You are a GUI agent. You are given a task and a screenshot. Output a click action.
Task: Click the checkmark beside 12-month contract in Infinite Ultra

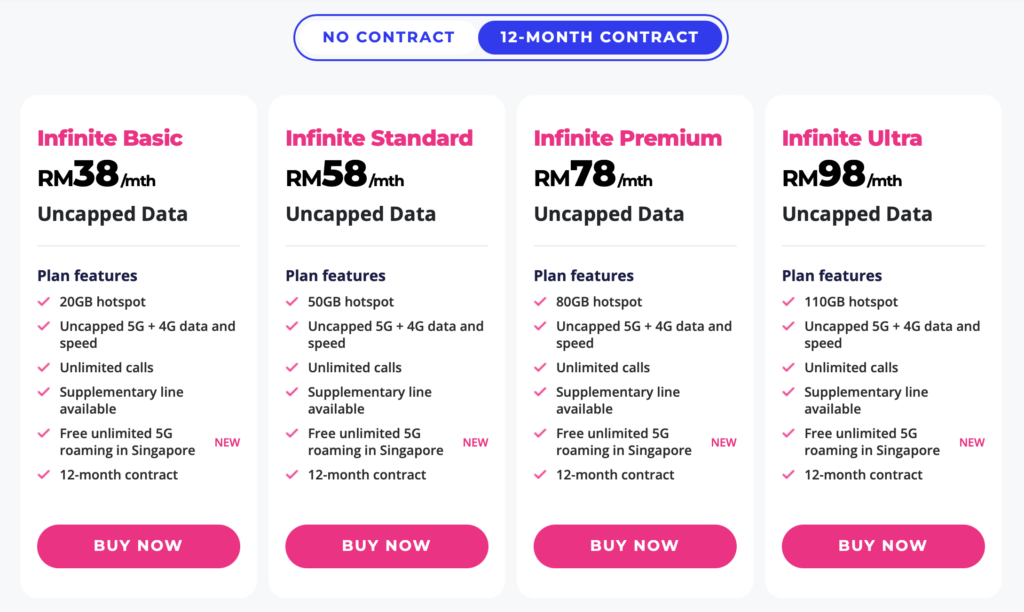coord(787,475)
